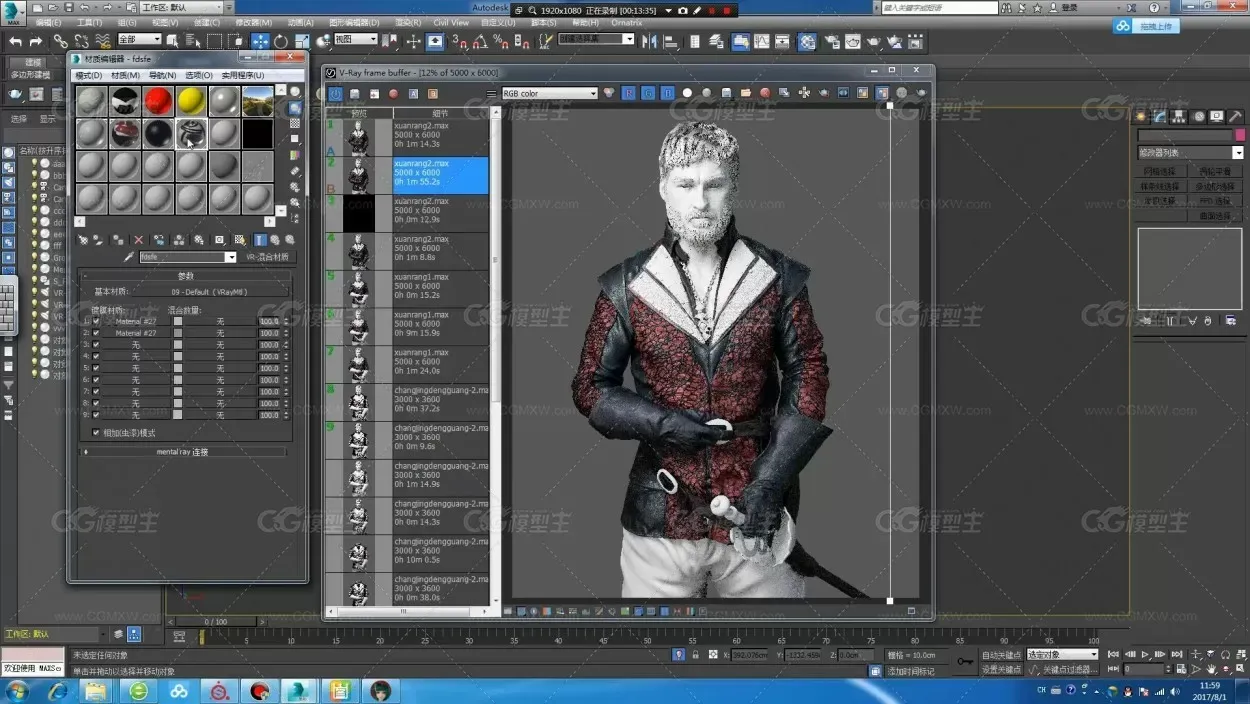Toggle coat material 9 checkbox

[x=96, y=414]
